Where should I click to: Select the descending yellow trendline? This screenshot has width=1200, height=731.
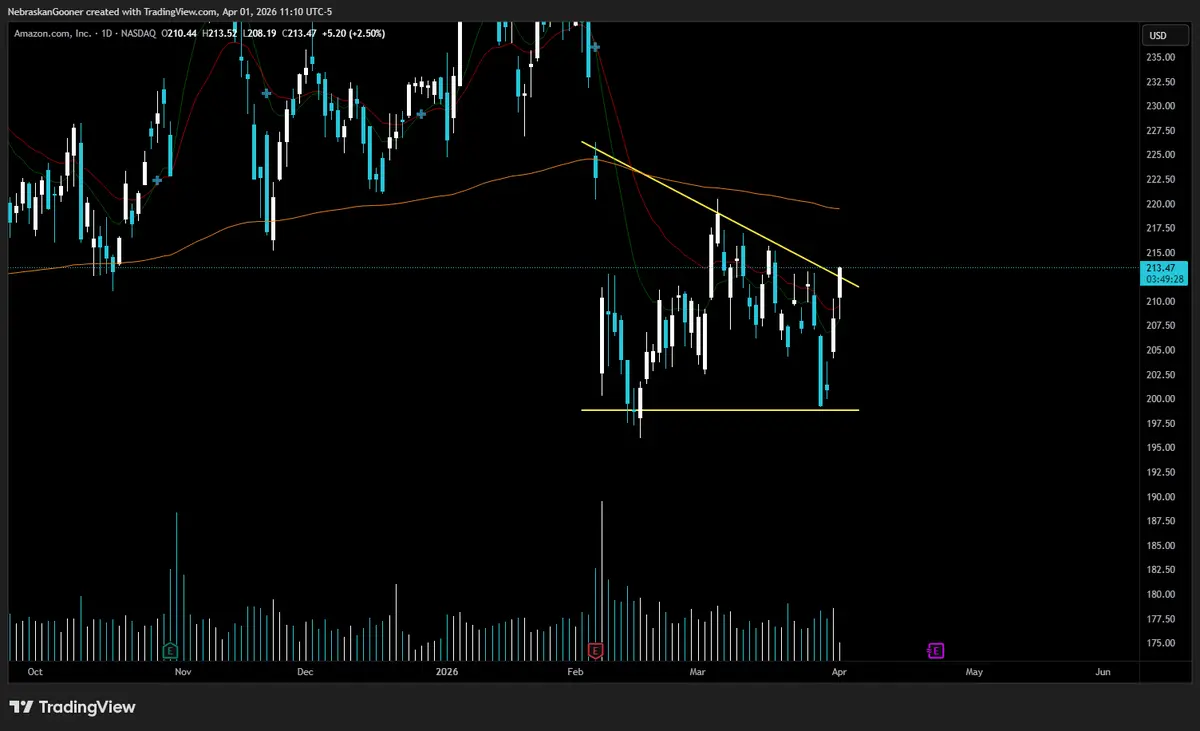[x=720, y=215]
